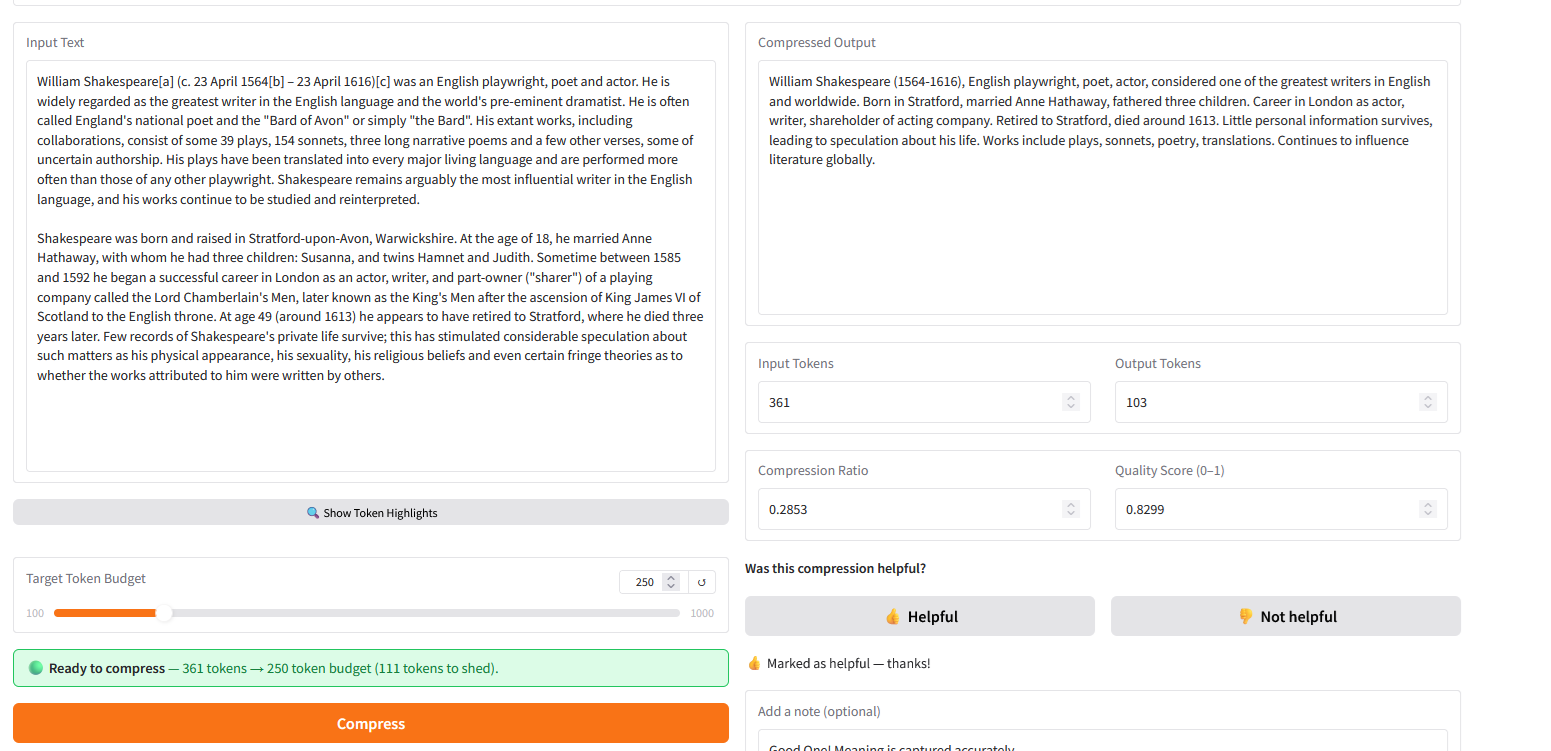Click the Compress button
Screen dimensions: 1551x751
click(x=370, y=723)
